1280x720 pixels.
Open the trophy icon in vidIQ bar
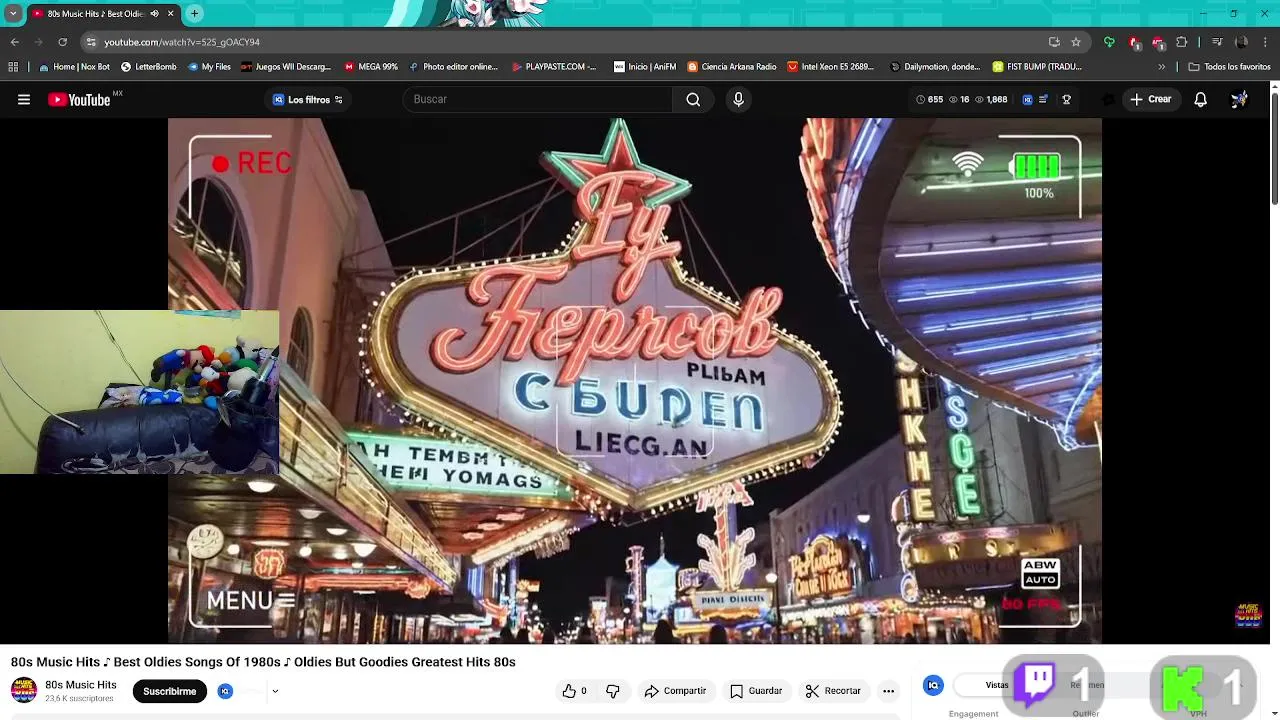pos(1066,99)
